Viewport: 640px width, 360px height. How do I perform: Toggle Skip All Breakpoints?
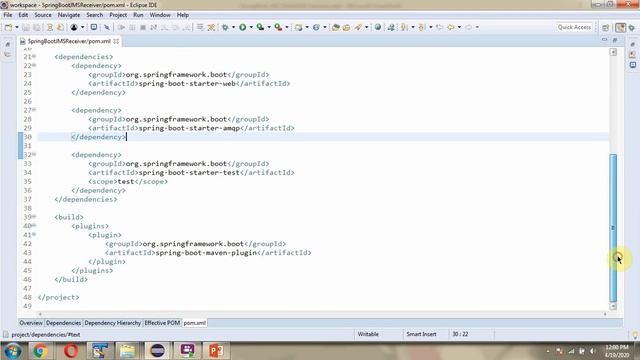click(x=107, y=27)
